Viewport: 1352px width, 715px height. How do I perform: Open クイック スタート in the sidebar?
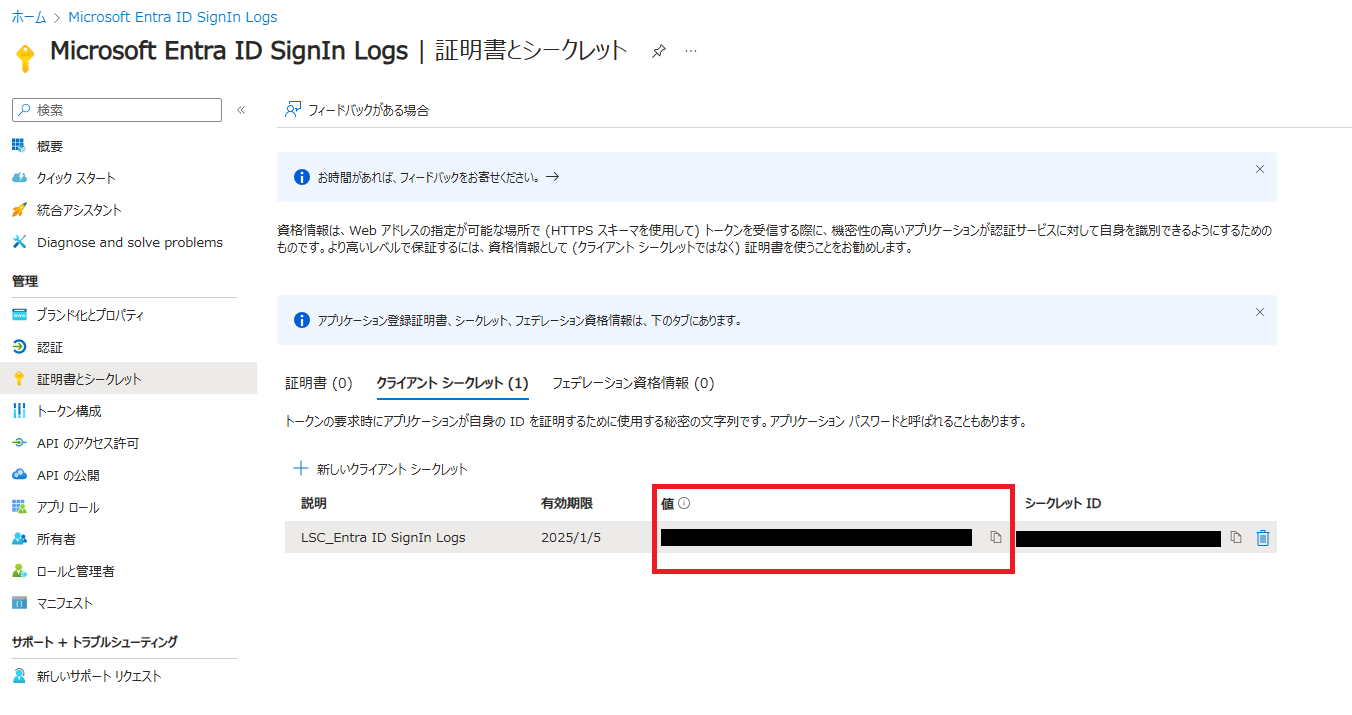[76, 178]
